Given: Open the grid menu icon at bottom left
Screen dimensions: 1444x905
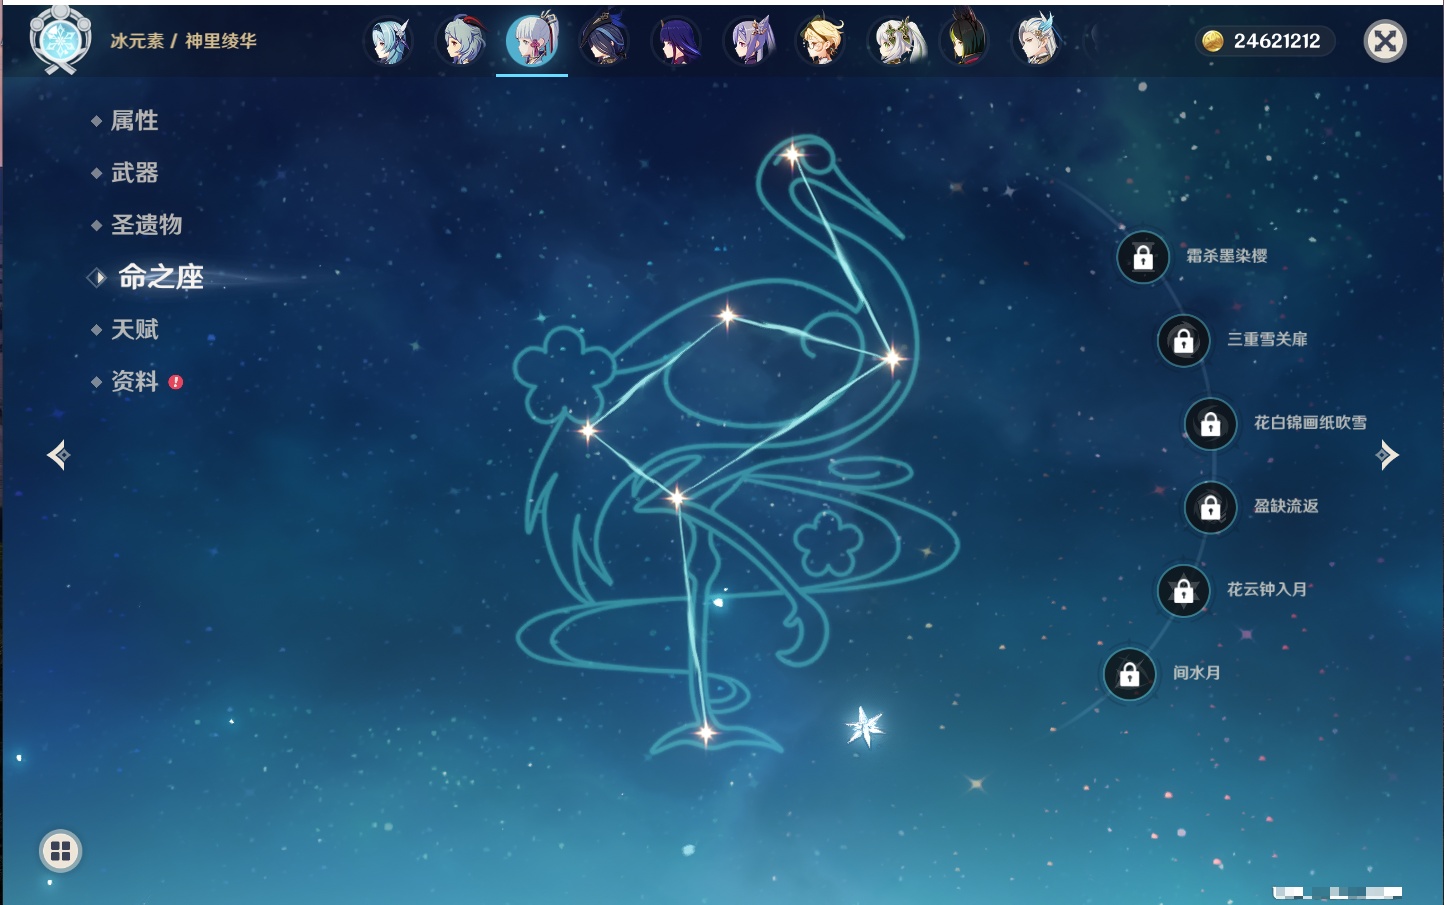Looking at the screenshot, I should coord(60,851).
